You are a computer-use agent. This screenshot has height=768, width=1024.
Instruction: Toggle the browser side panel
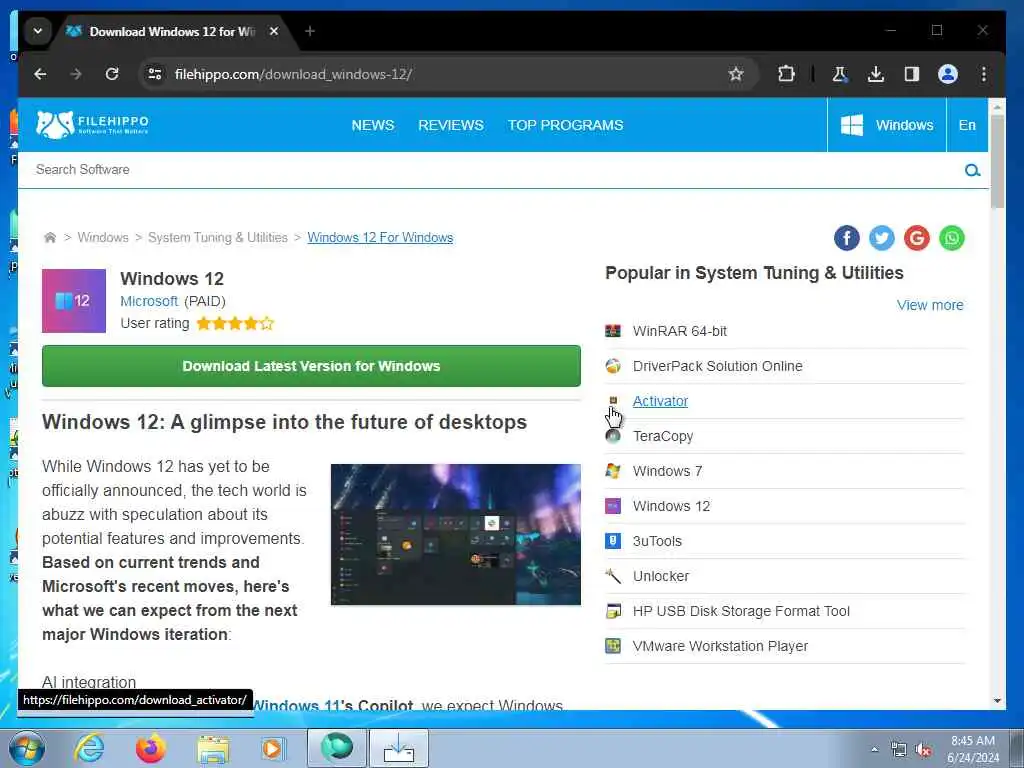tap(912, 74)
